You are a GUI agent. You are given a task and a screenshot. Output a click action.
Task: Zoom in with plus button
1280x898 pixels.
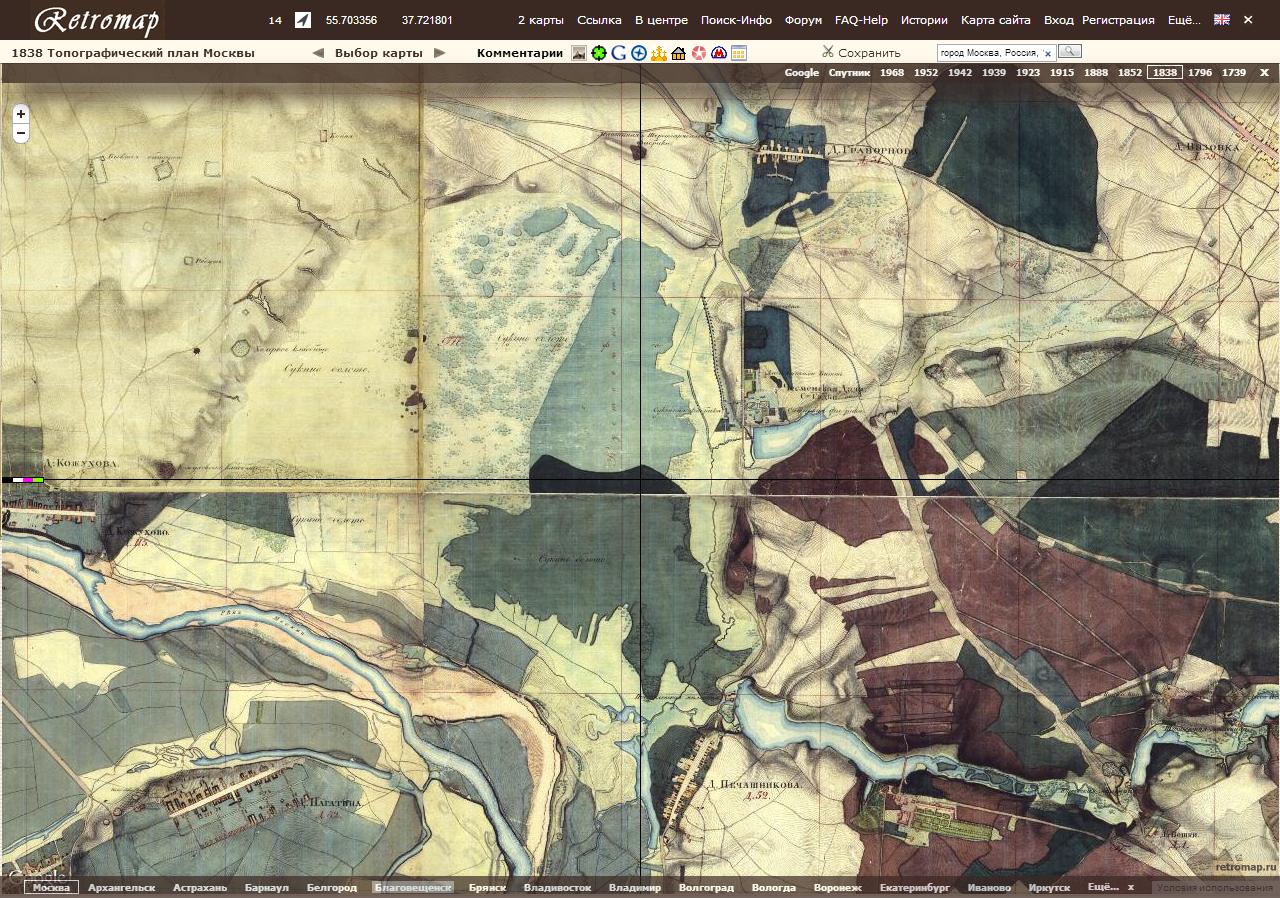21,114
